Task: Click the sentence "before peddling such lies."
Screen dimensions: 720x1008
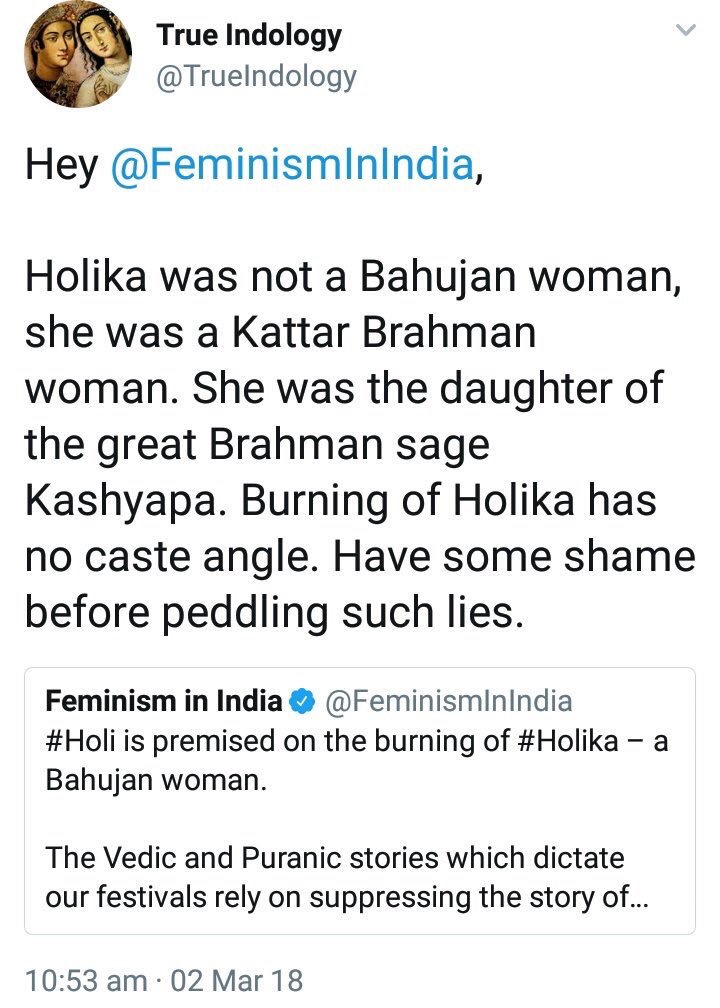Action: (x=273, y=612)
